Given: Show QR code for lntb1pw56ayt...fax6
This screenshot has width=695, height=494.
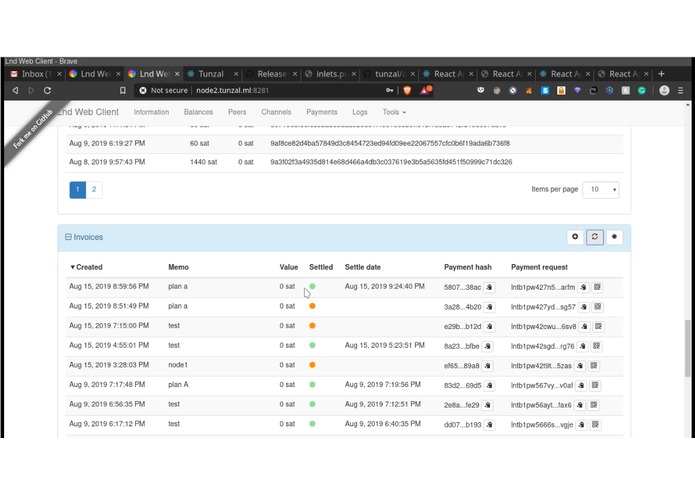Looking at the screenshot, I should pyautogui.click(x=594, y=405).
